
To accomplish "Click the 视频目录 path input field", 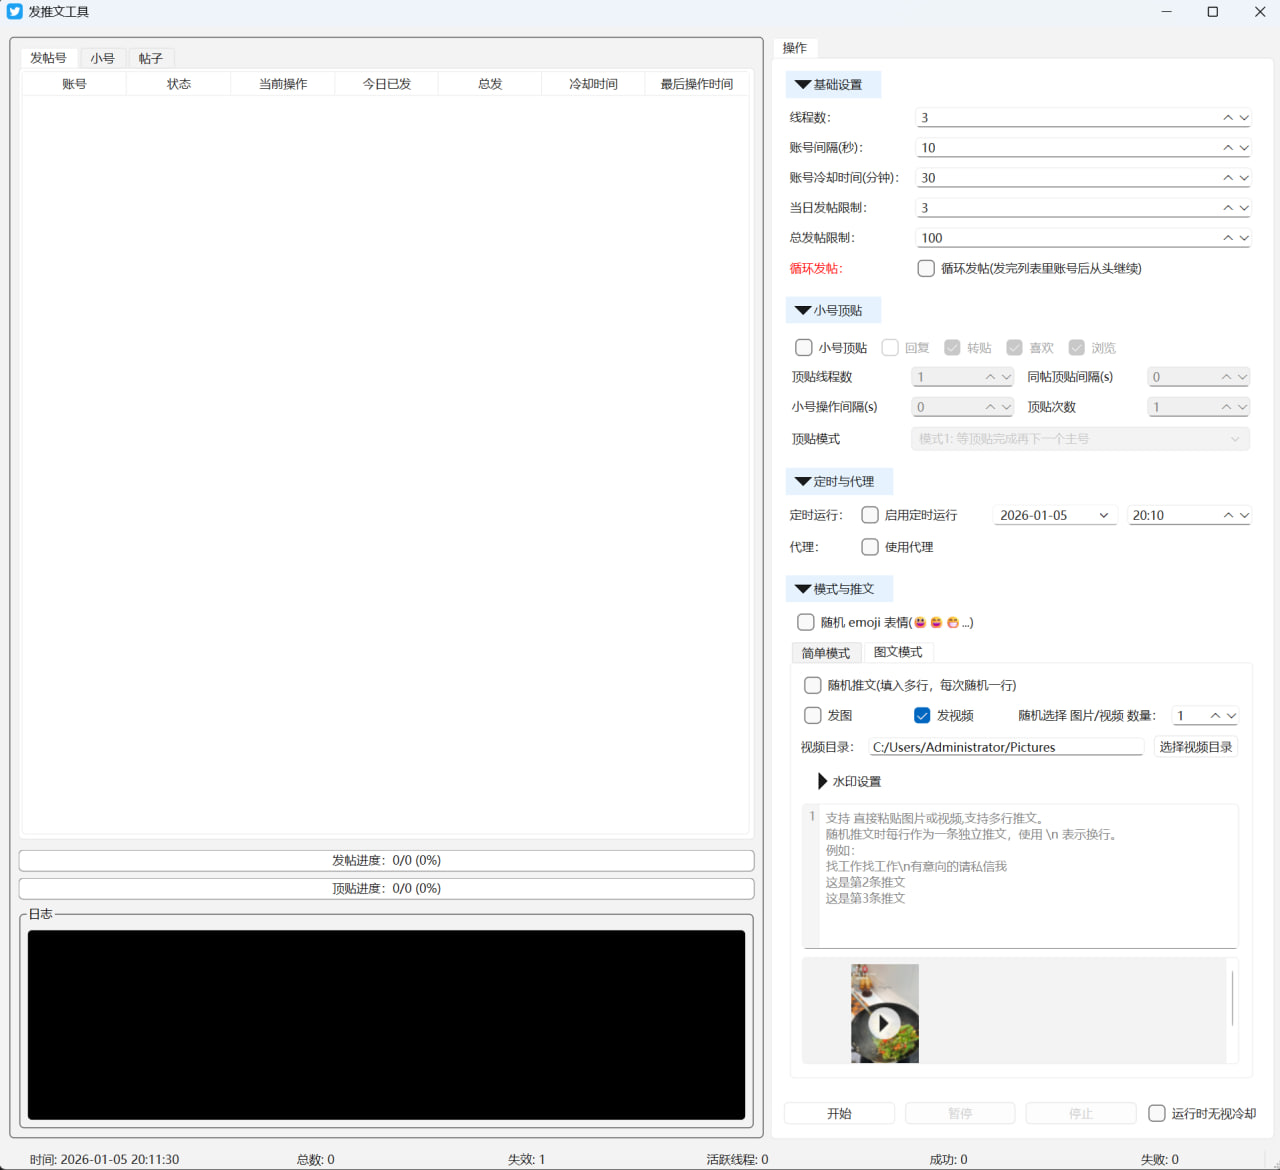I will tap(1005, 747).
